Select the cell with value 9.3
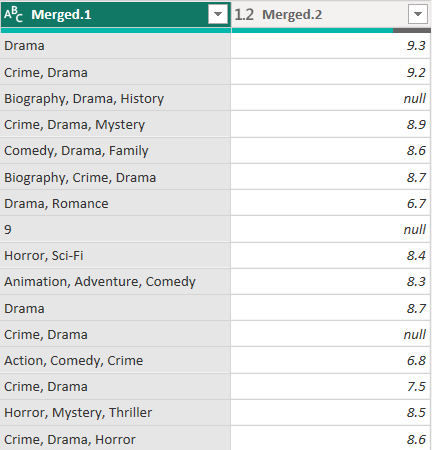The height and width of the screenshot is (450, 432). click(330, 46)
